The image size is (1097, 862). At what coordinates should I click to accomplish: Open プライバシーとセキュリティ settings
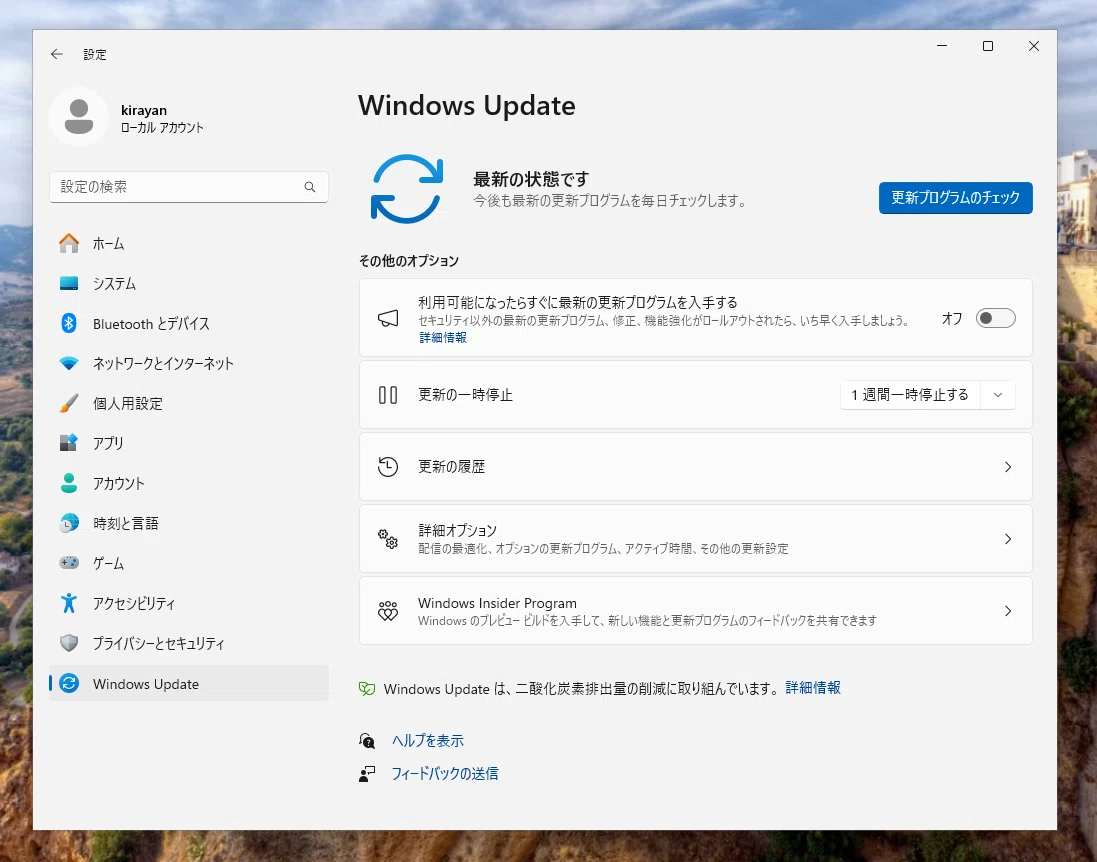tap(189, 642)
